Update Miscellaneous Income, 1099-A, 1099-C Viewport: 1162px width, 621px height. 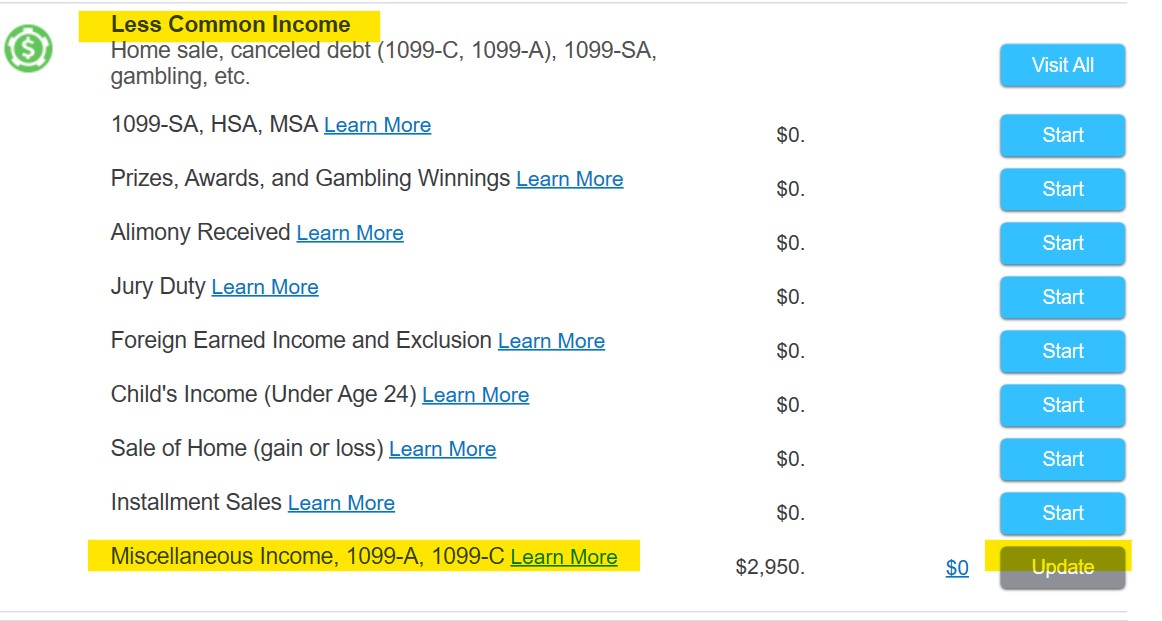pyautogui.click(x=1062, y=568)
